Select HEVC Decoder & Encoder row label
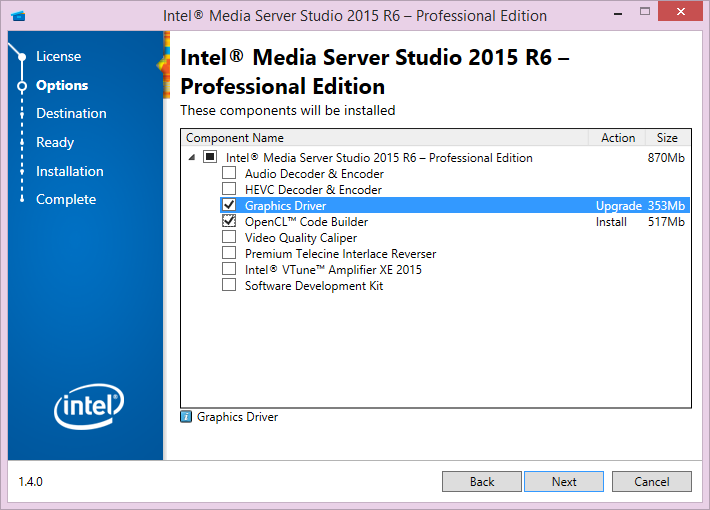Screen dimensions: 710x510 pos(313,190)
